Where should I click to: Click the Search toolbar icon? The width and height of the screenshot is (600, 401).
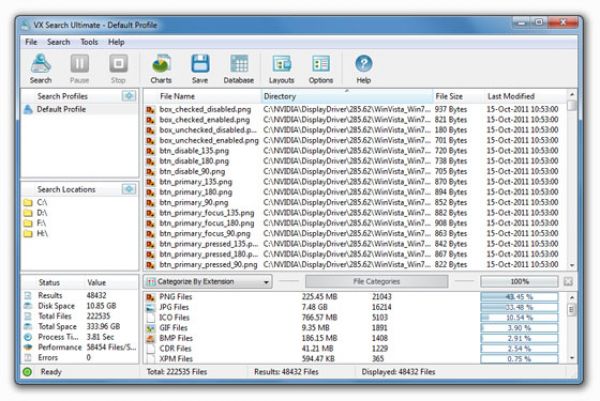pyautogui.click(x=41, y=68)
